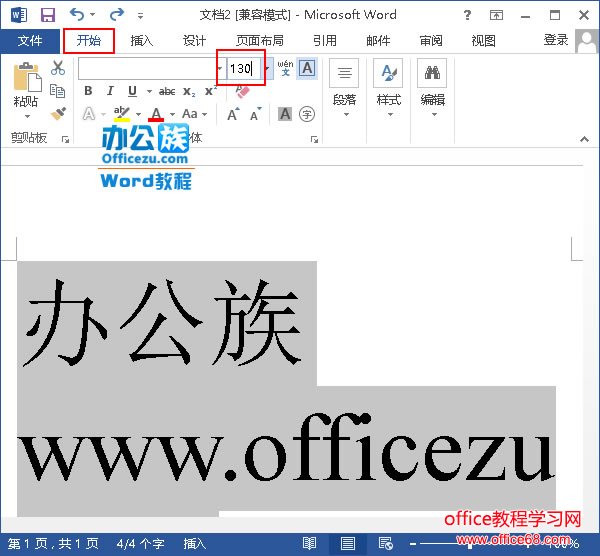Image resolution: width=600 pixels, height=556 pixels.
Task: Click the user account avatar
Action: [x=586, y=41]
